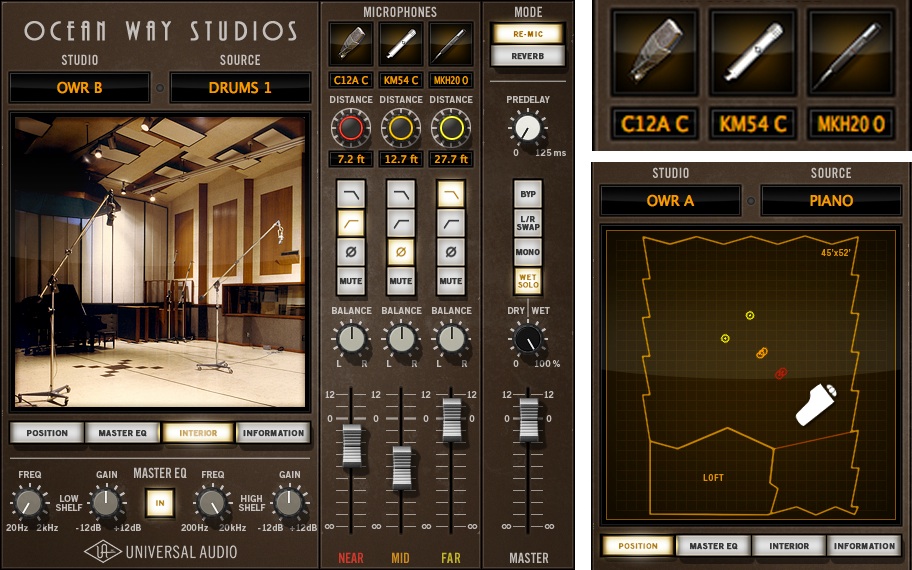Image resolution: width=912 pixels, height=570 pixels.
Task: Open the large MKH20 O label in the enlarged inset
Action: 851,123
